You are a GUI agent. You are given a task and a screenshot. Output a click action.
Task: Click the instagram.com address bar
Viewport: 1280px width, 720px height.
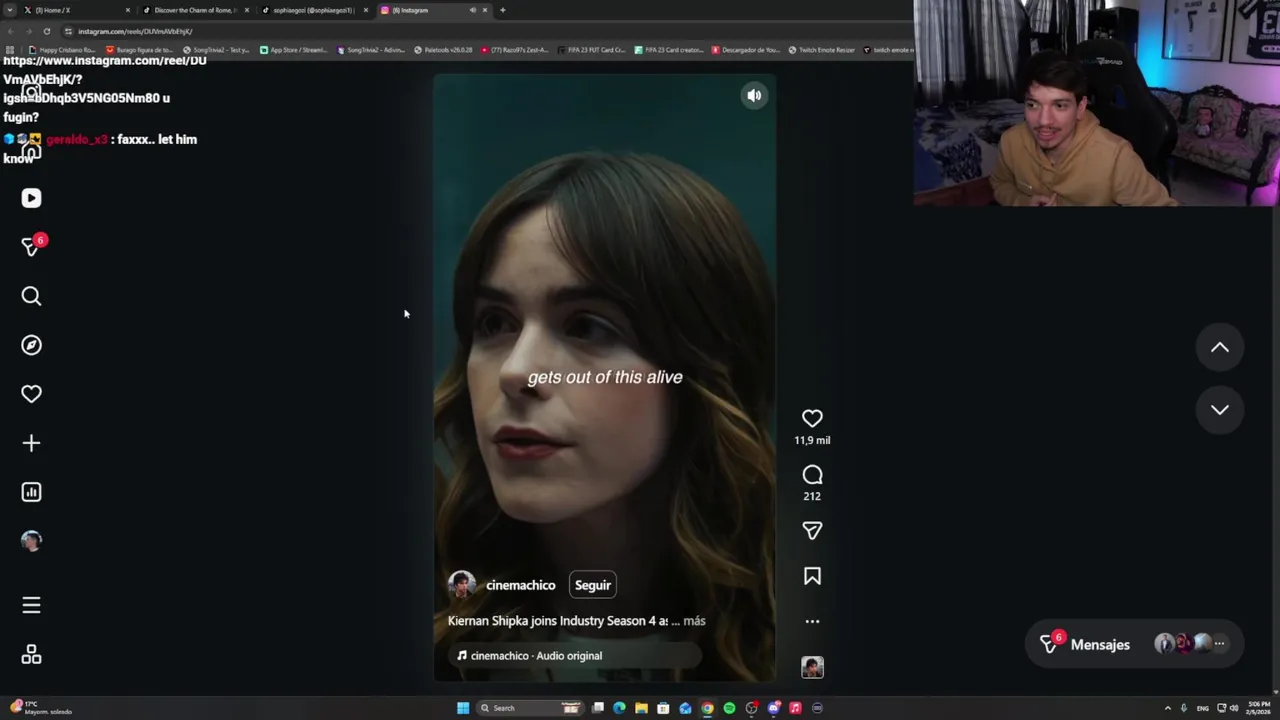pyautogui.click(x=480, y=31)
